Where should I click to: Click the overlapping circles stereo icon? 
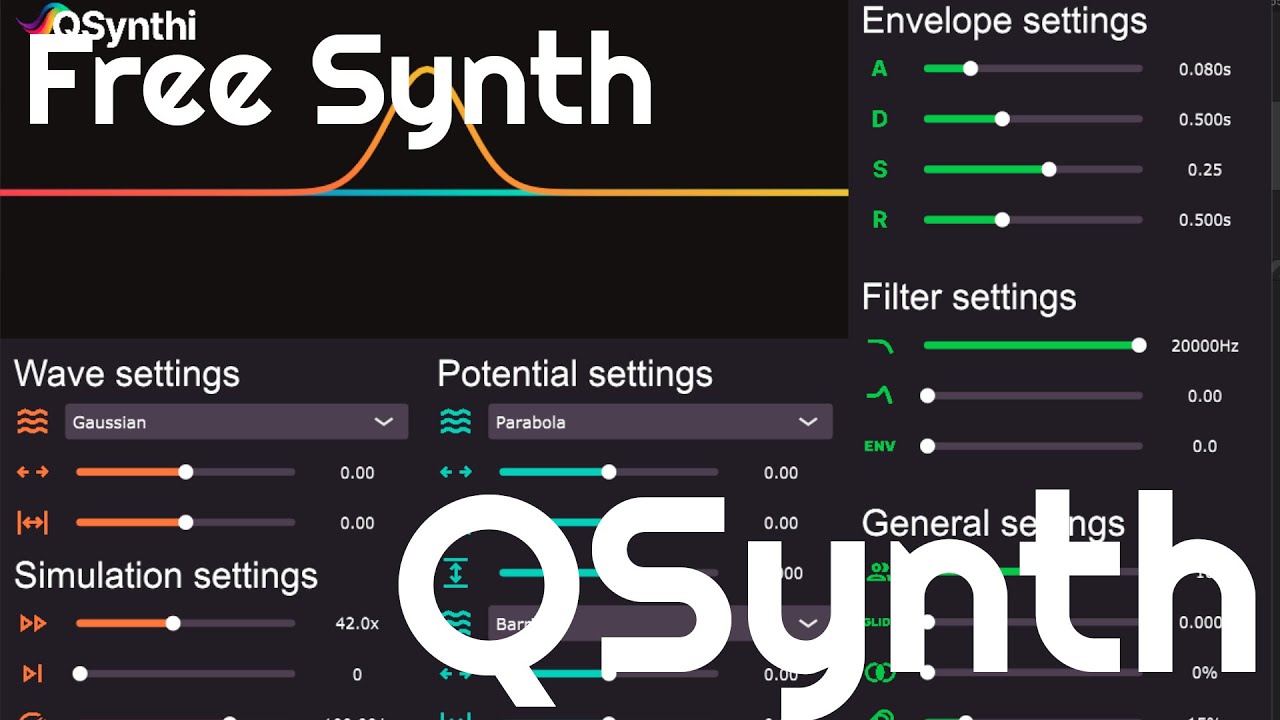(x=880, y=673)
